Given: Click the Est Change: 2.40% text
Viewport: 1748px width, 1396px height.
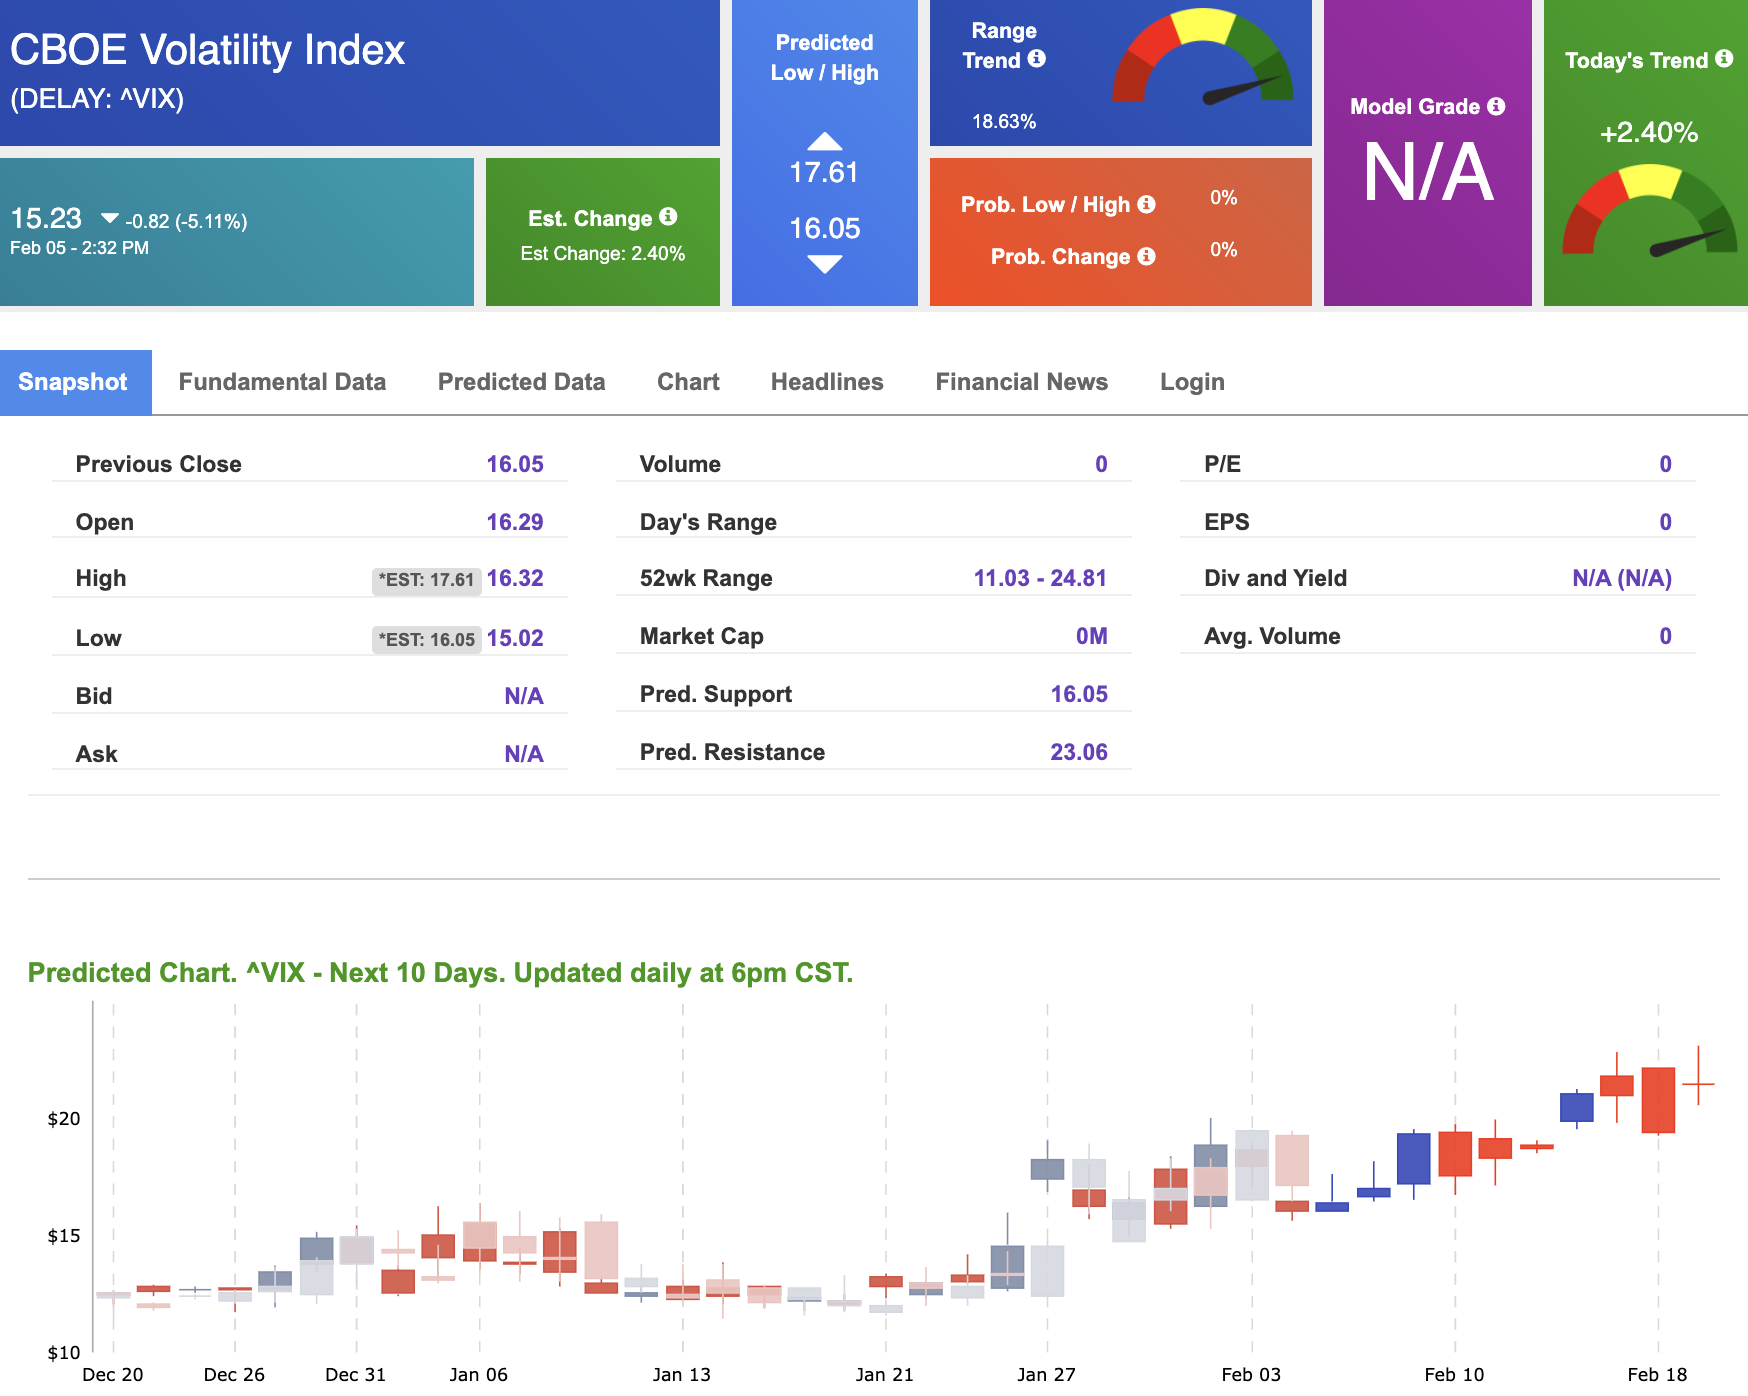Looking at the screenshot, I should 603,254.
